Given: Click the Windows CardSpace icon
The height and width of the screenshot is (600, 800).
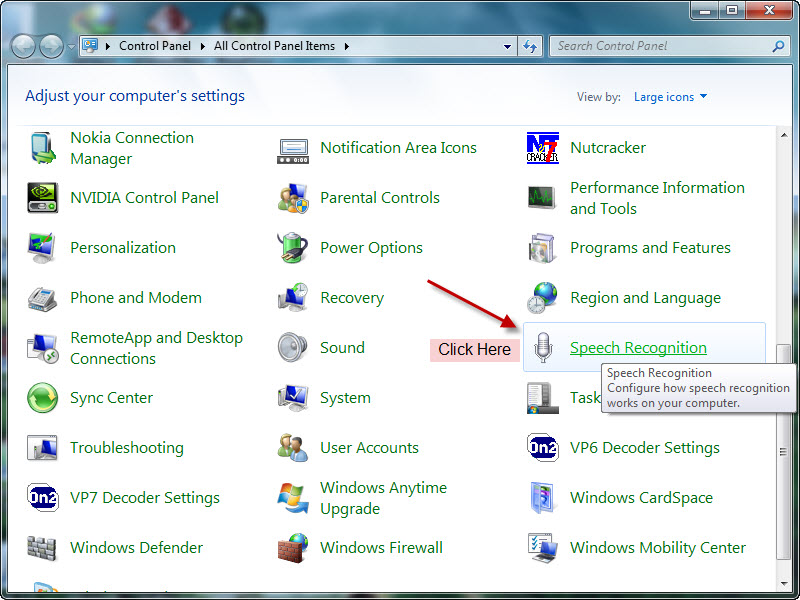Looking at the screenshot, I should 541,497.
